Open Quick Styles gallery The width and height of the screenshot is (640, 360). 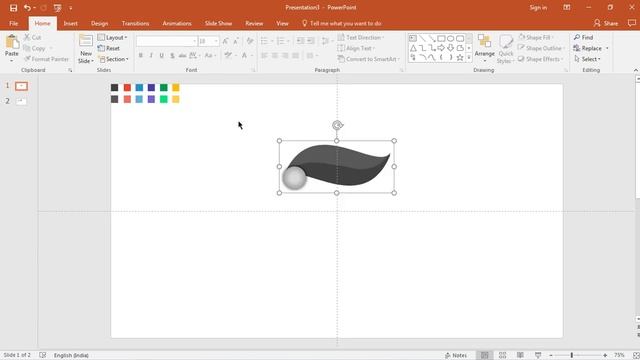[506, 49]
